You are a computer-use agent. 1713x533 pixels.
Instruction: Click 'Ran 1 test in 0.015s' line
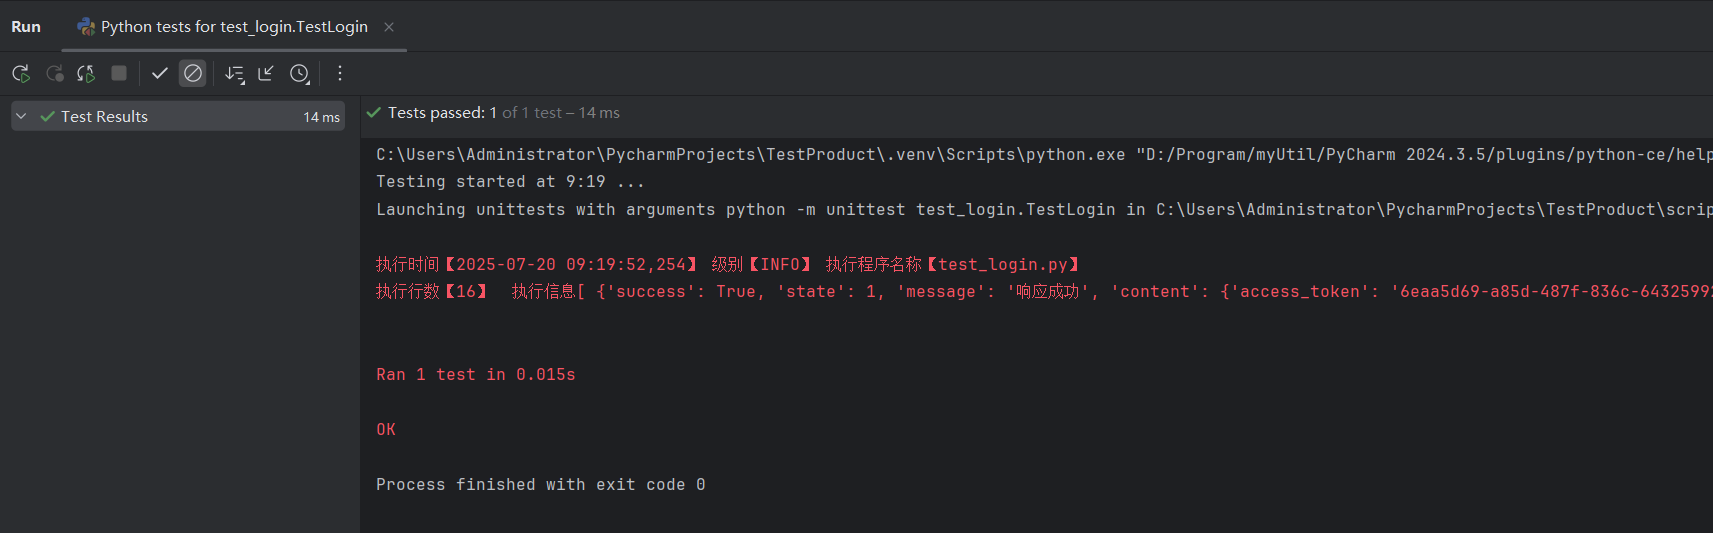[476, 374]
